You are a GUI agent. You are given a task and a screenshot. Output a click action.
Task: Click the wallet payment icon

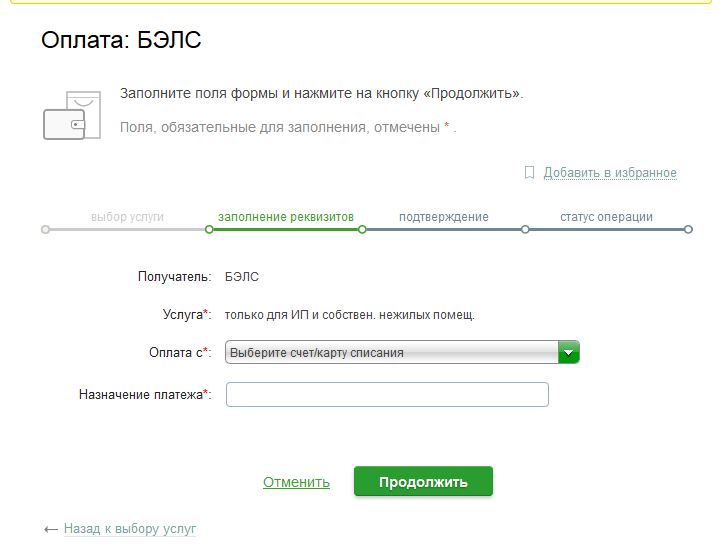[72, 115]
